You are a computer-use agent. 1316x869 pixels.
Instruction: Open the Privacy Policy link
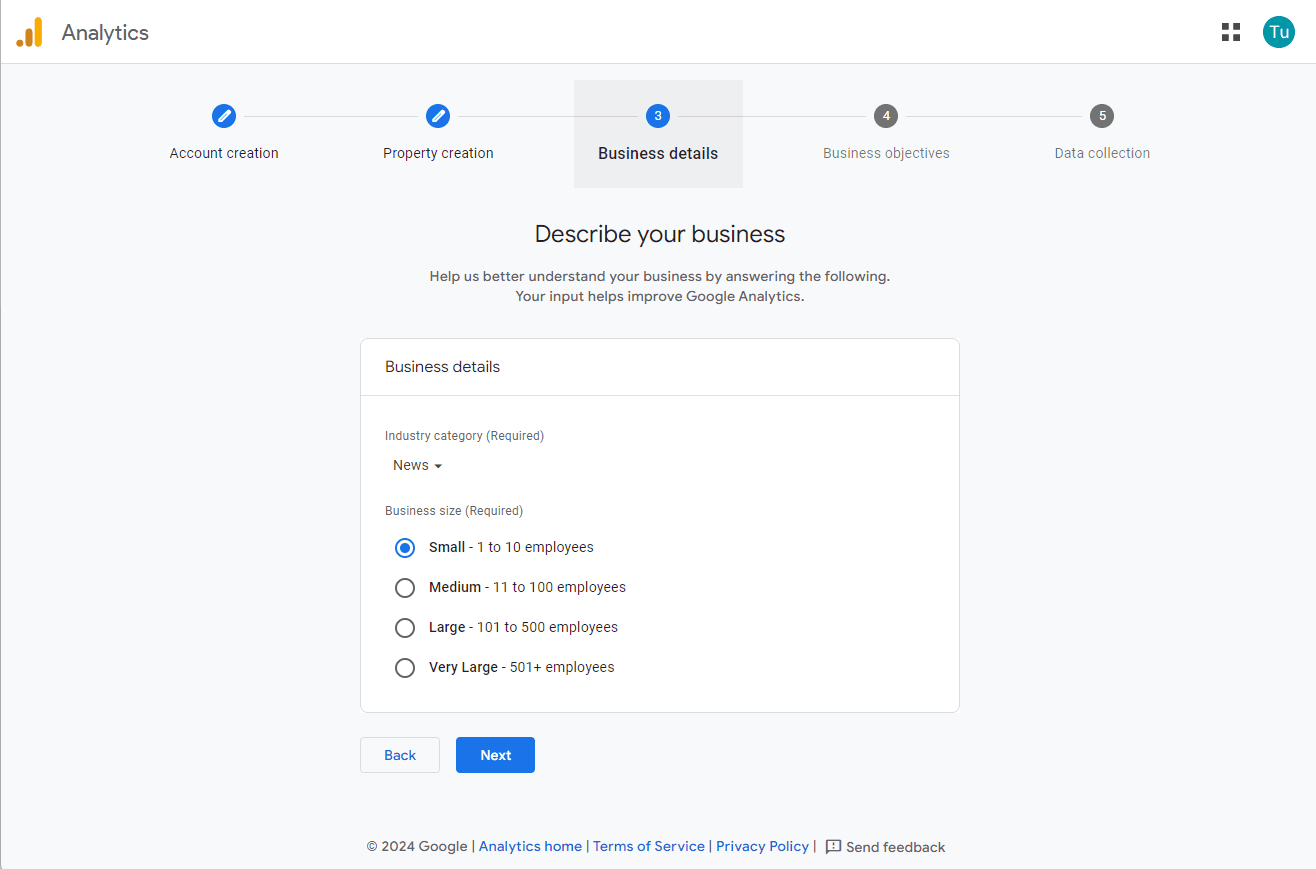pyautogui.click(x=762, y=847)
